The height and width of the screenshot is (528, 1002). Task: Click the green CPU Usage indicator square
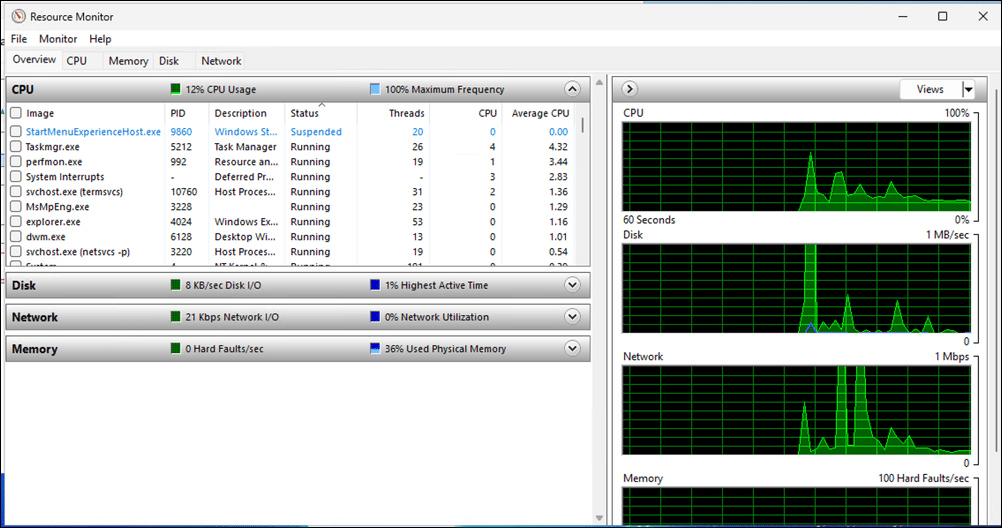pyautogui.click(x=176, y=89)
